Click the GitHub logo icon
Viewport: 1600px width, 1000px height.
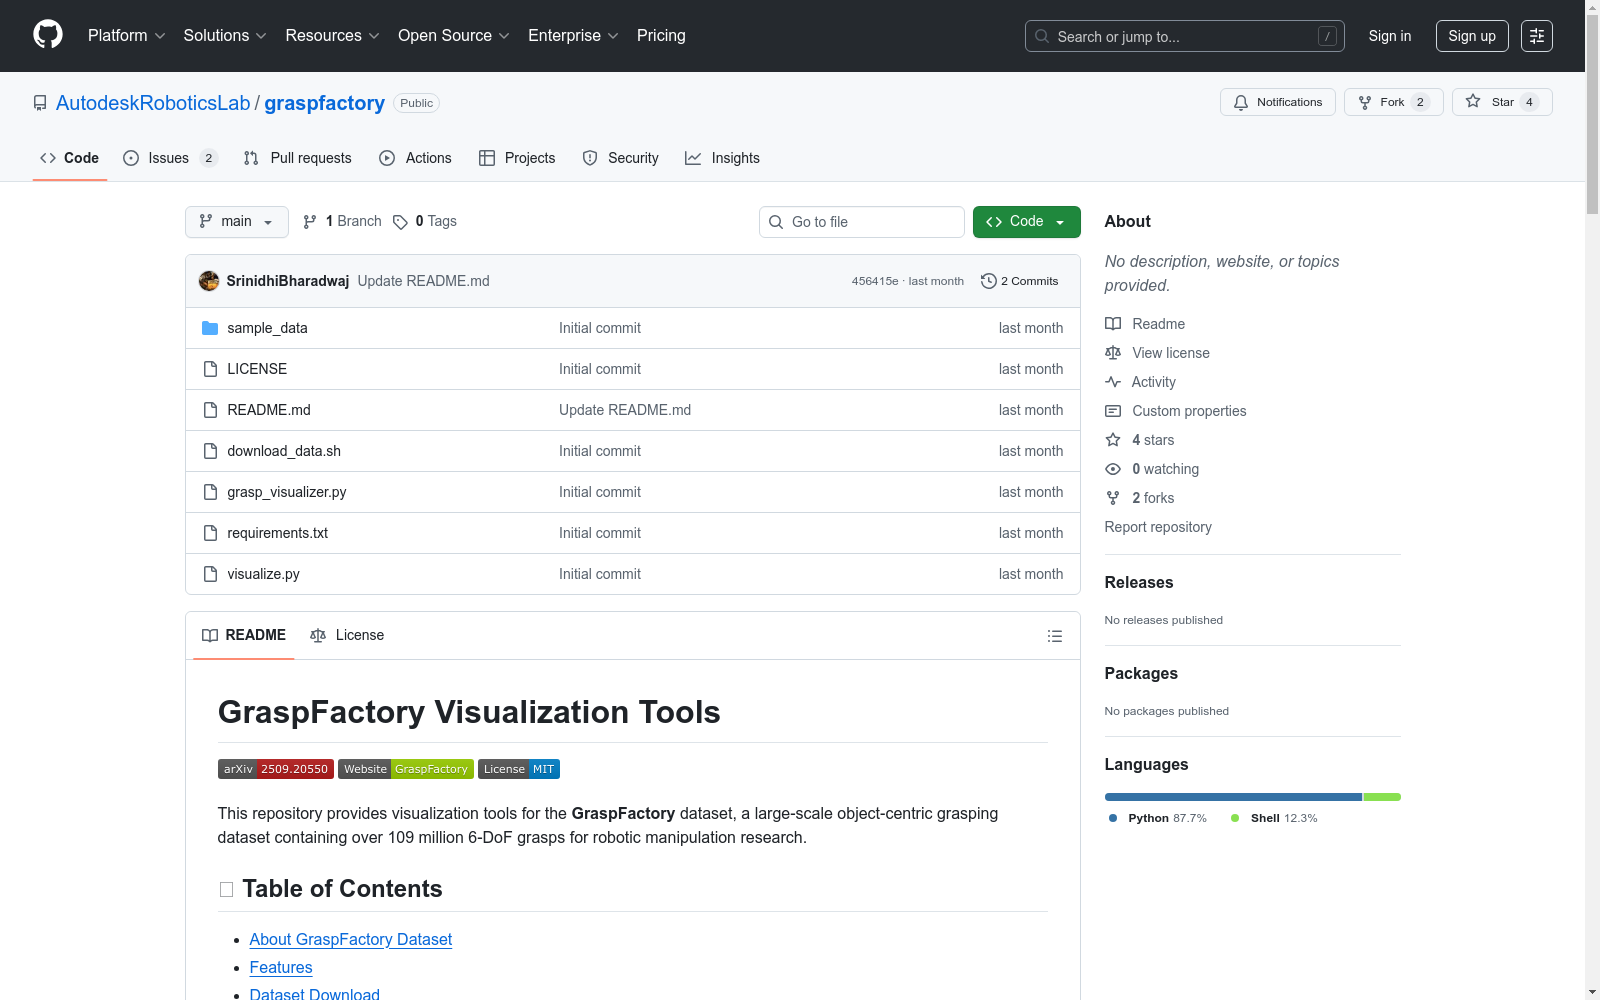pyautogui.click(x=48, y=35)
